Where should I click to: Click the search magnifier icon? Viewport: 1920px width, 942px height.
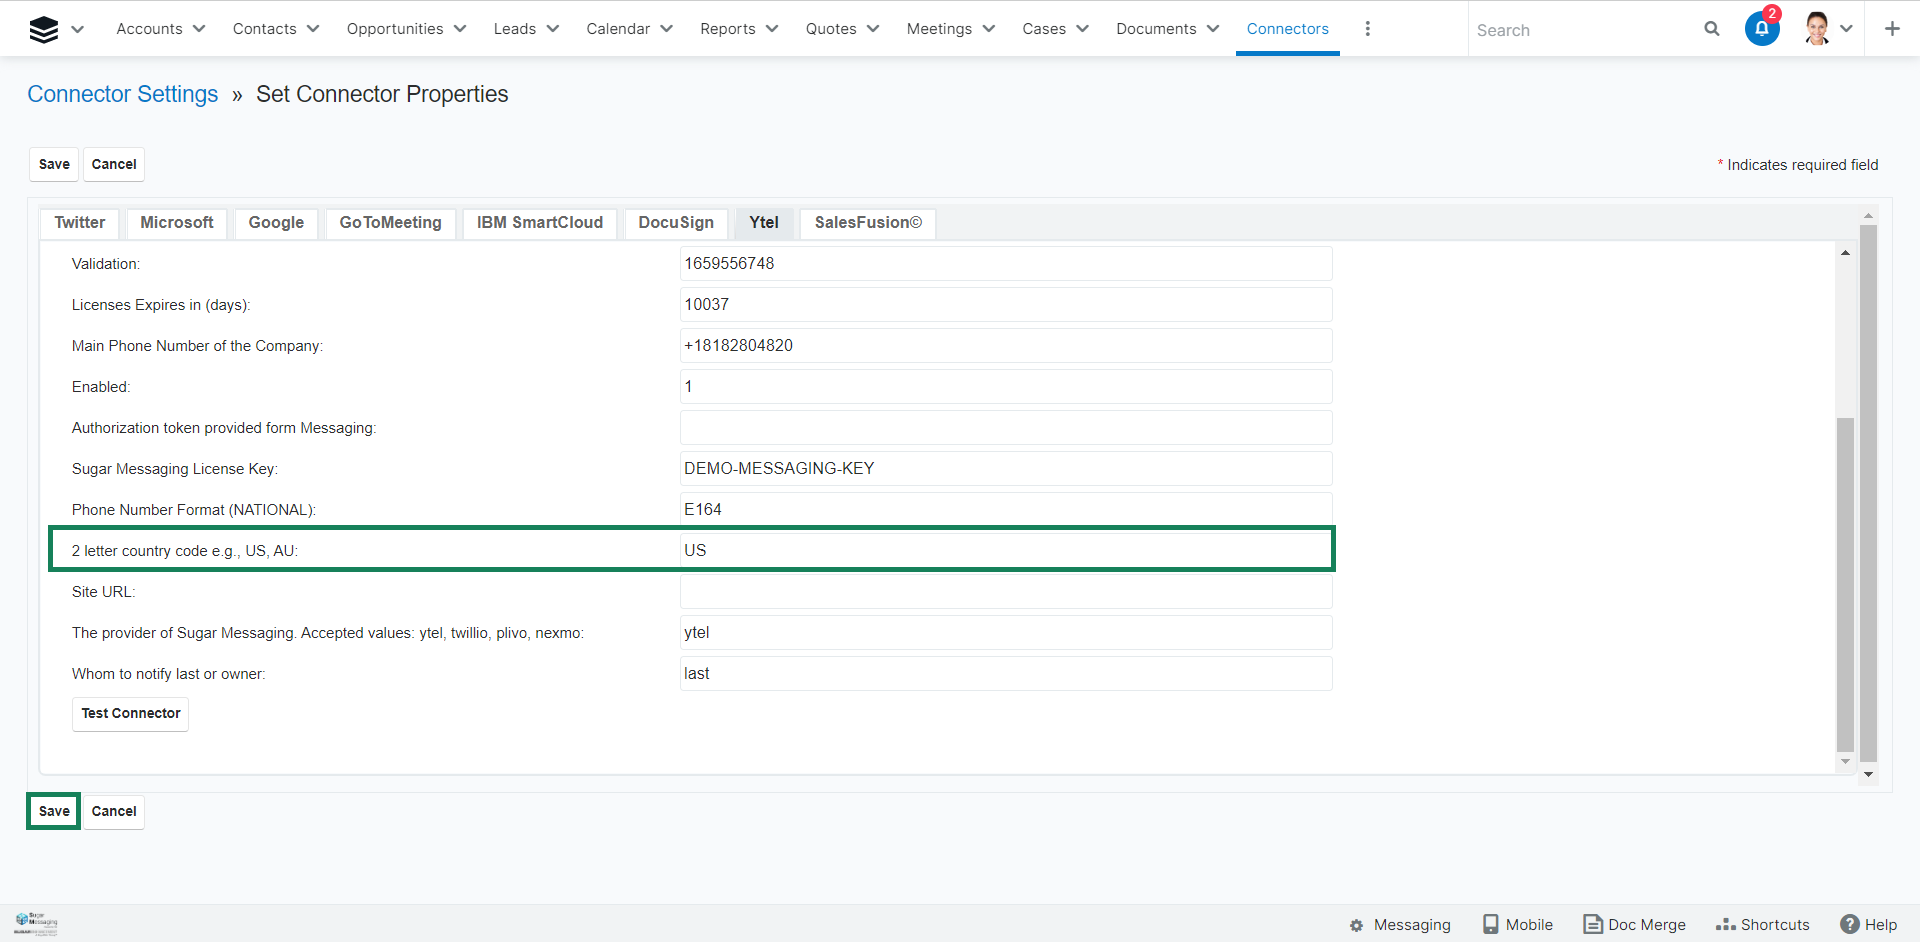click(1711, 29)
